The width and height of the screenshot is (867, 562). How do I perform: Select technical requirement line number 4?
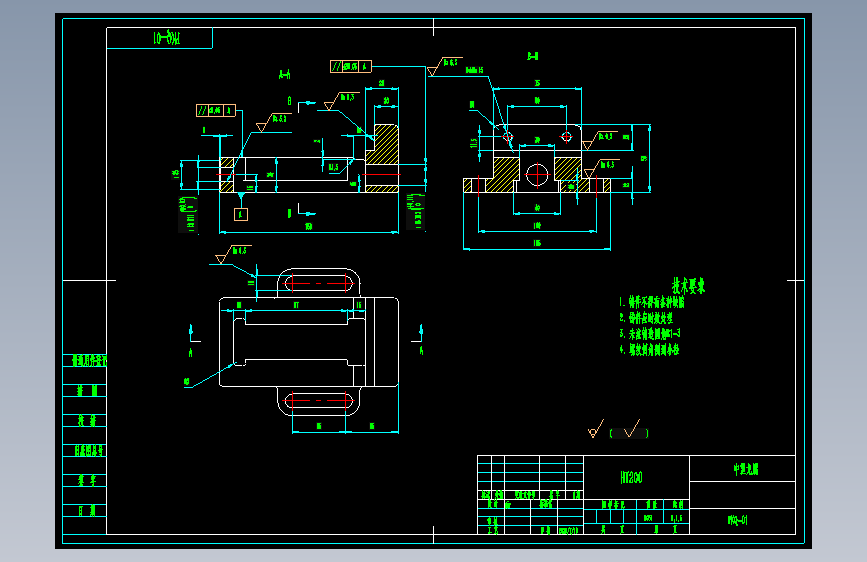click(x=649, y=350)
